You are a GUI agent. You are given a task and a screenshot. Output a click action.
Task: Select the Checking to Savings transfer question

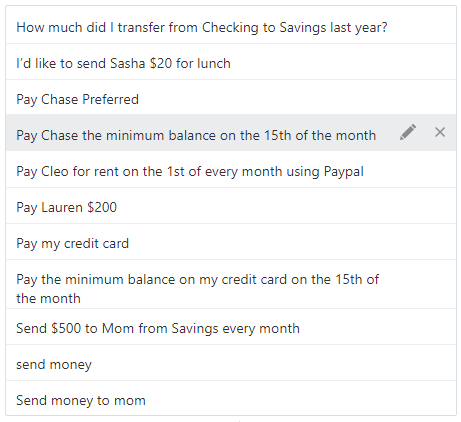click(231, 25)
